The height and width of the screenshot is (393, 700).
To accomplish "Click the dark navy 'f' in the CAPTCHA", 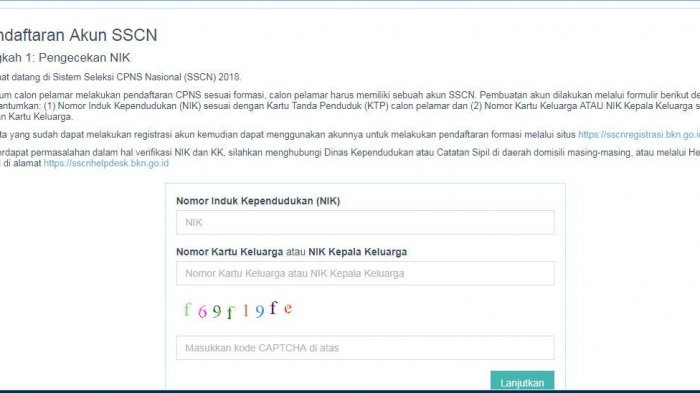I will coord(273,308).
